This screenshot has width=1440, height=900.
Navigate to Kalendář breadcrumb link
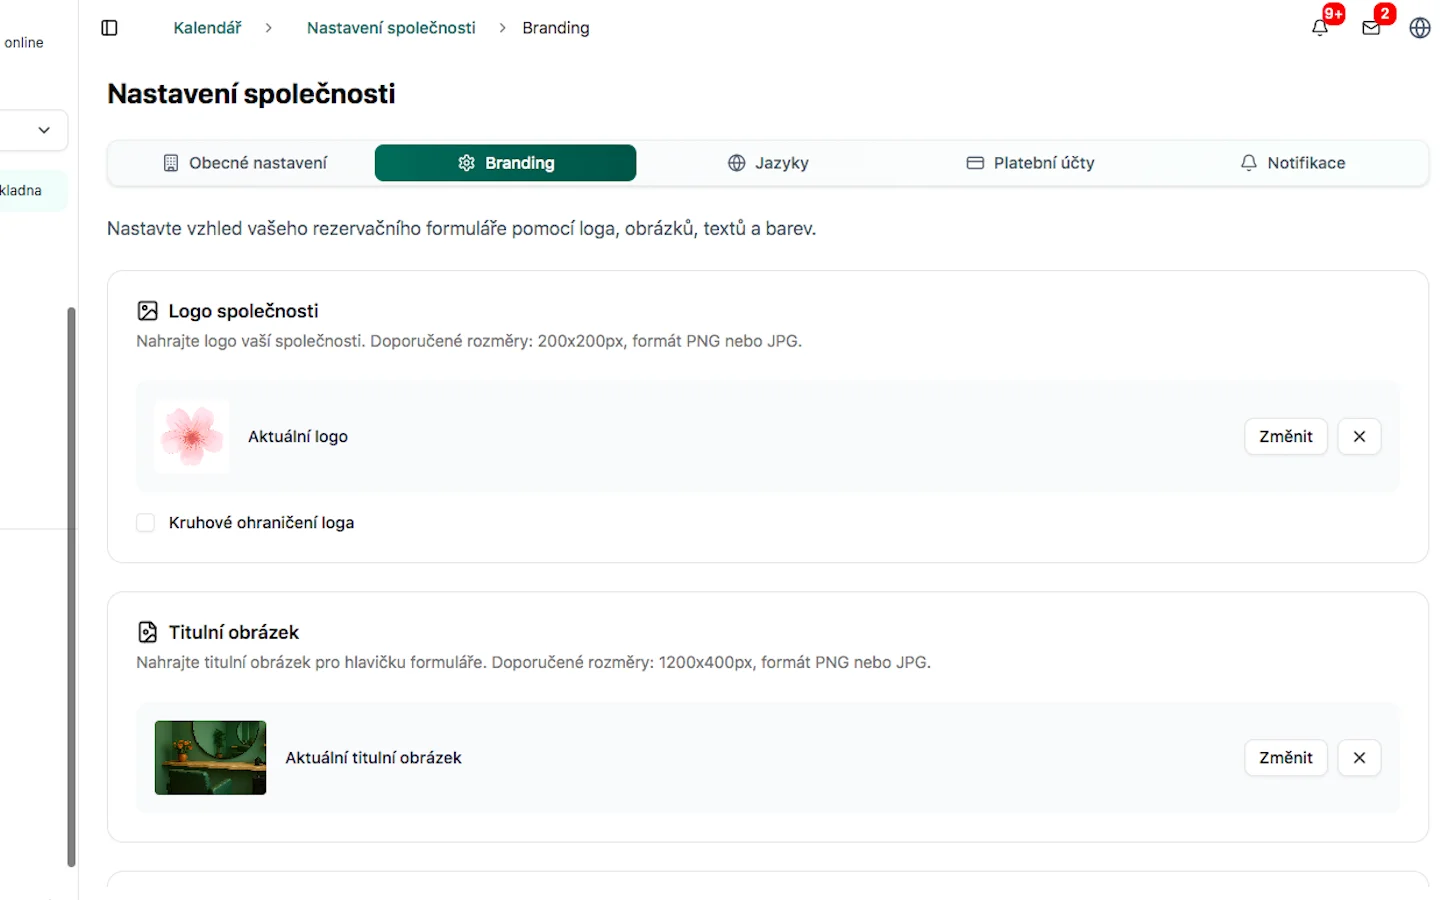coord(207,28)
